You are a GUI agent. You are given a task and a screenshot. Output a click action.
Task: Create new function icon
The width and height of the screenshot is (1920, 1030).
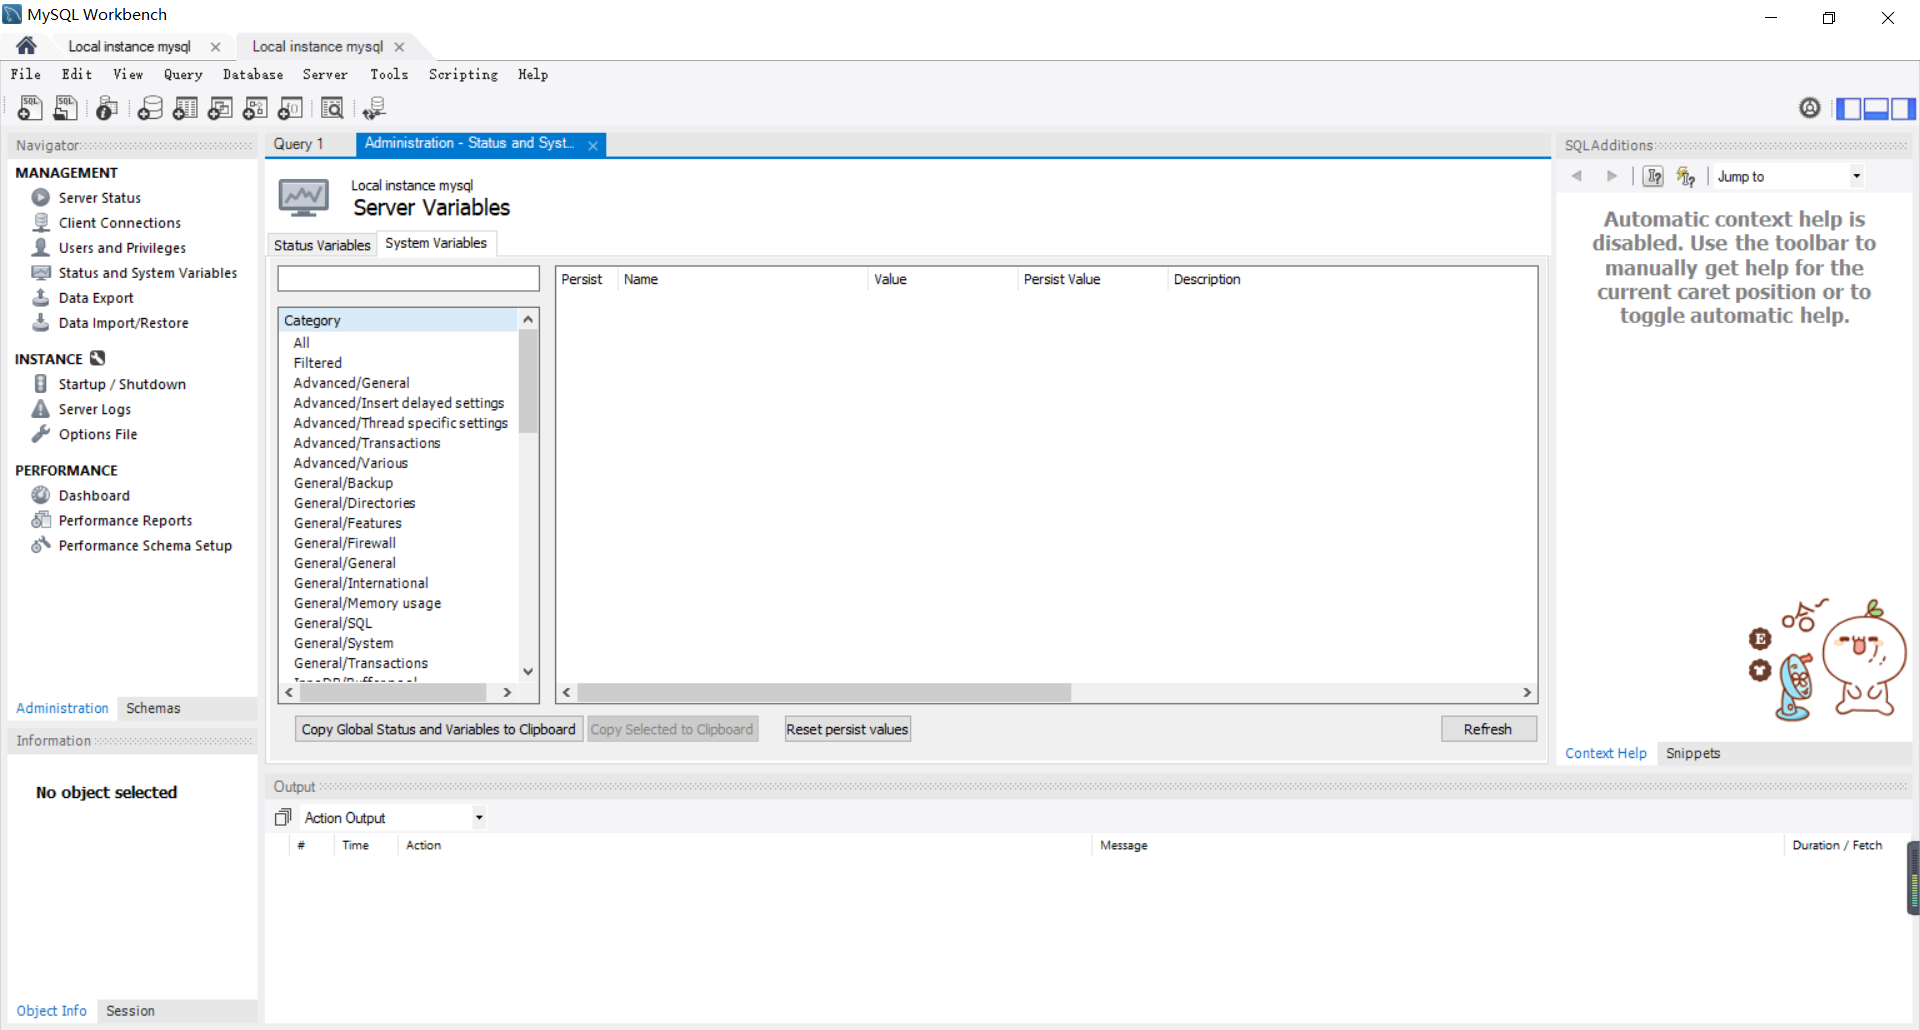click(x=290, y=108)
